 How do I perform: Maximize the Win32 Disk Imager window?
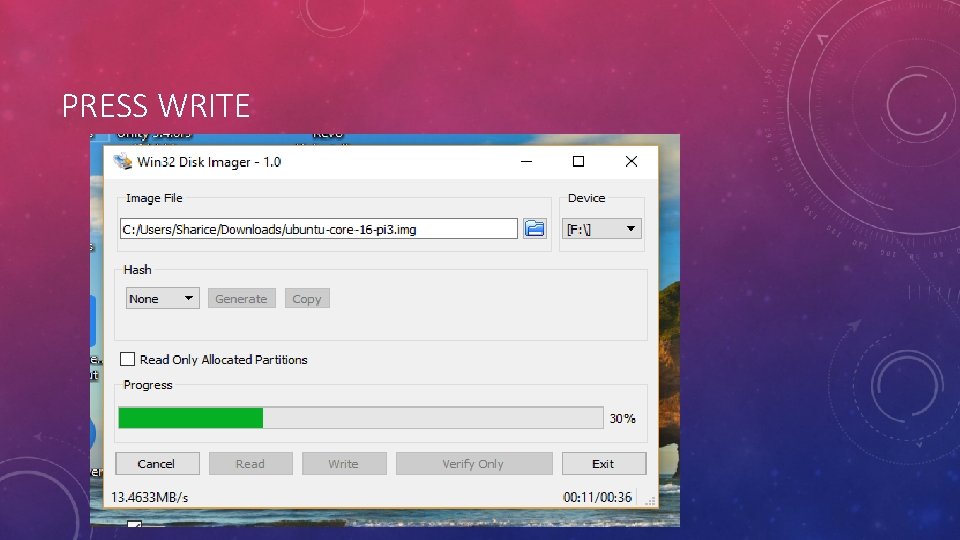click(578, 162)
